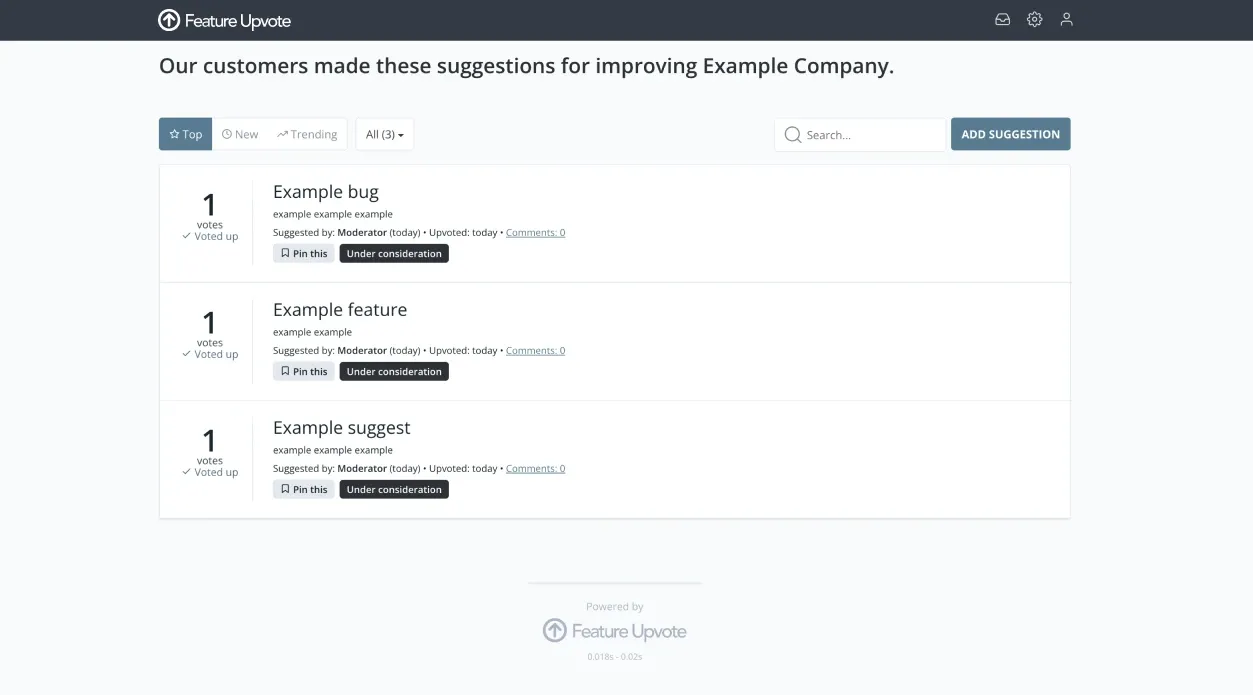
Task: Click Under consideration status on Example suggest
Action: click(393, 489)
